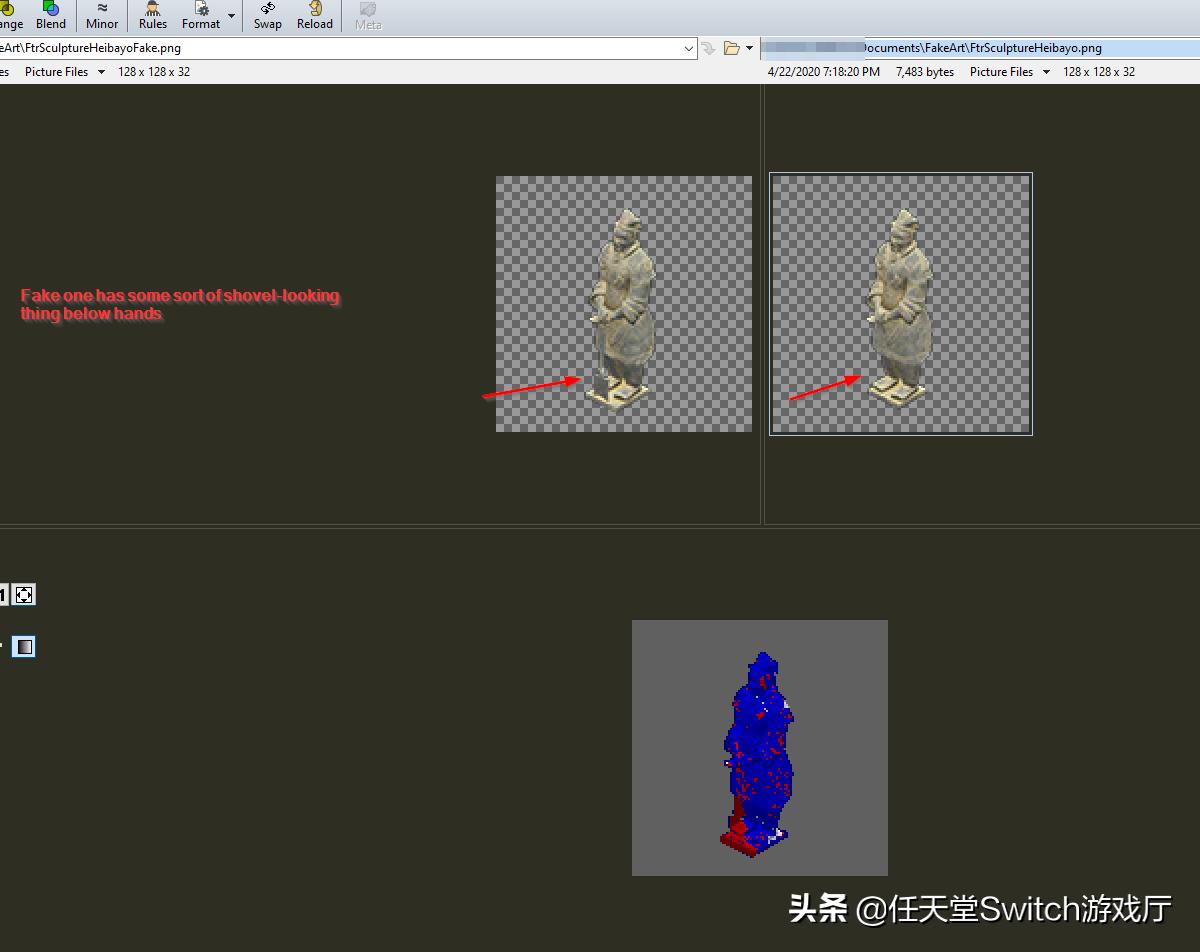
Task: Select the left fake statue image
Action: 624,304
